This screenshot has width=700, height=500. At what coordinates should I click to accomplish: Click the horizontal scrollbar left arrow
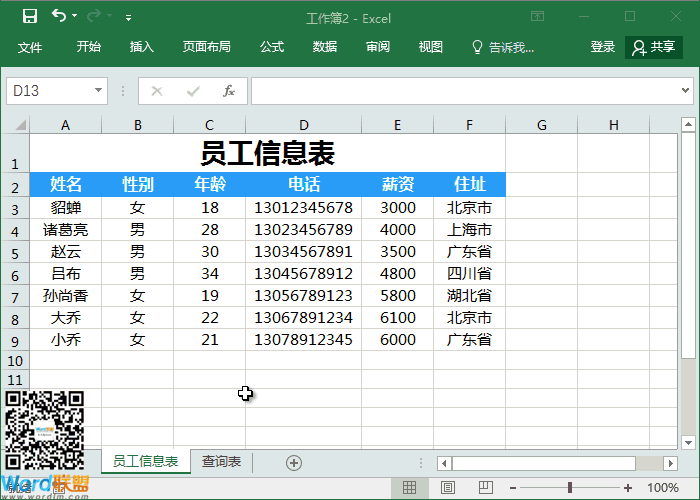[x=444, y=463]
